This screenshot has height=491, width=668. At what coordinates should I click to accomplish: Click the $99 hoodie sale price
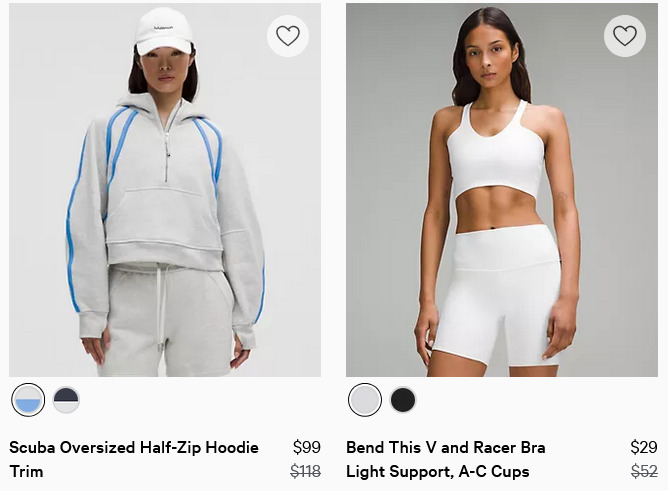pos(307,447)
